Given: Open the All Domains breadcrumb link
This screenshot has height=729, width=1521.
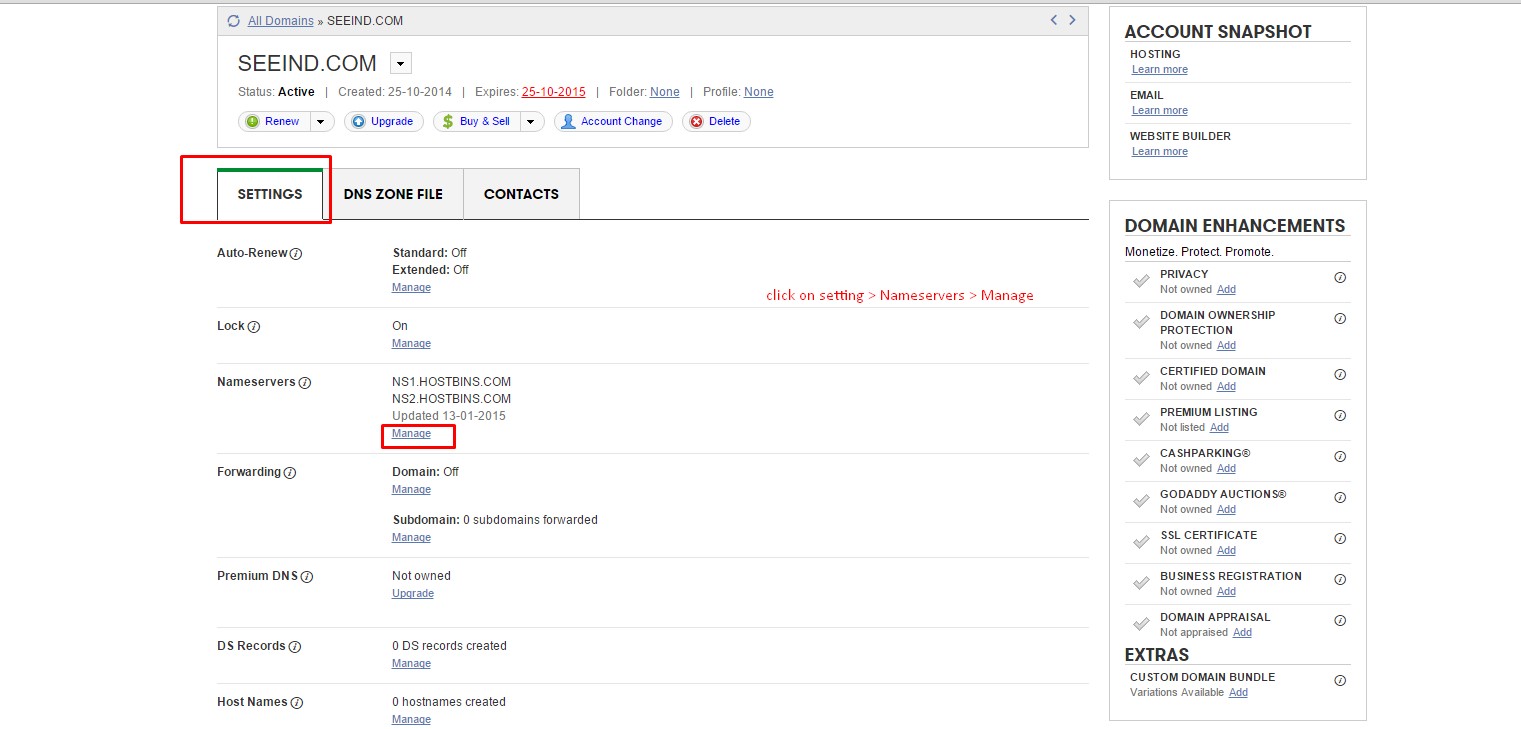Looking at the screenshot, I should pyautogui.click(x=280, y=21).
